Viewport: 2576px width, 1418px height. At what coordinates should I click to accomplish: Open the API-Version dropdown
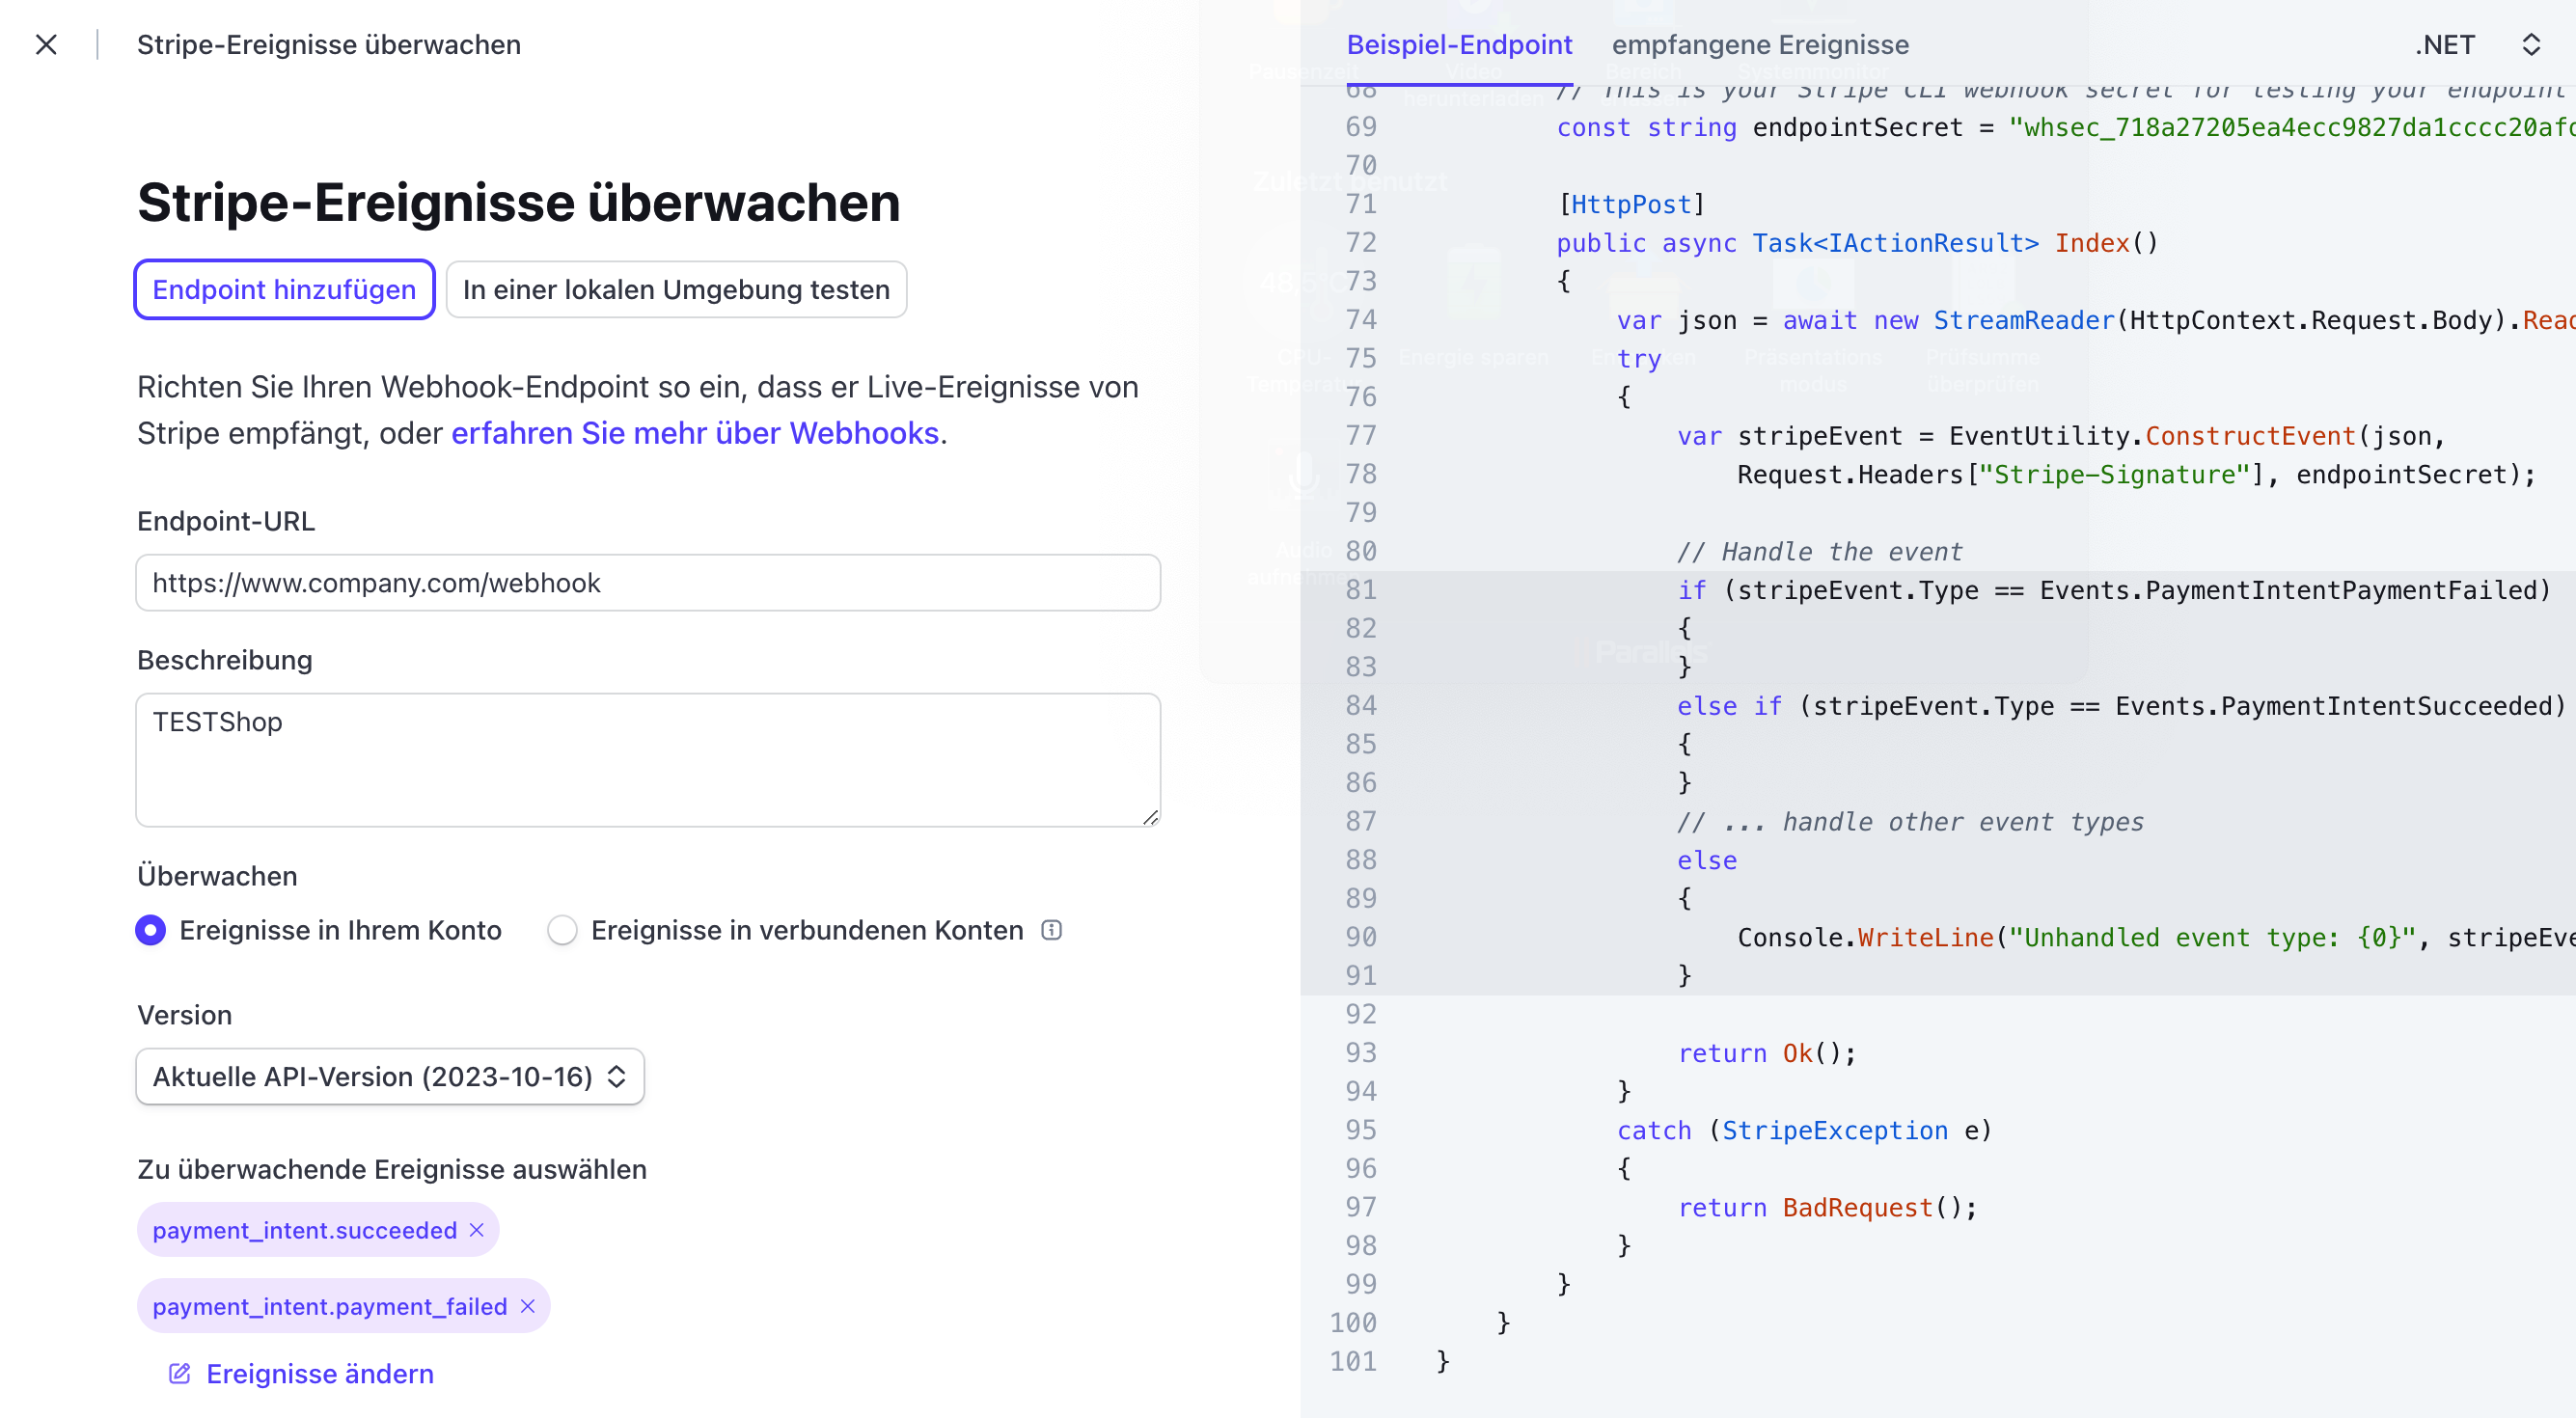tap(390, 1076)
